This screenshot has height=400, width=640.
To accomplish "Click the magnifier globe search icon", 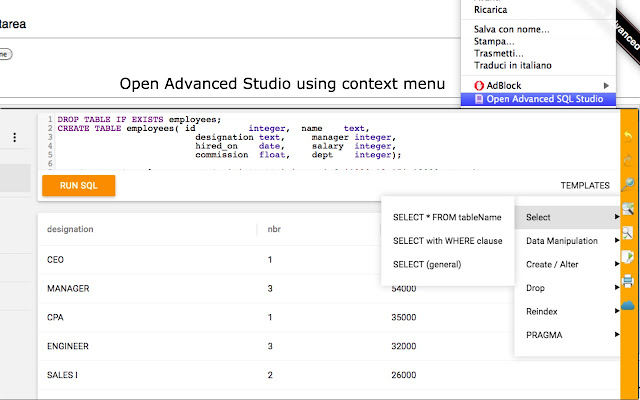I will click(628, 184).
